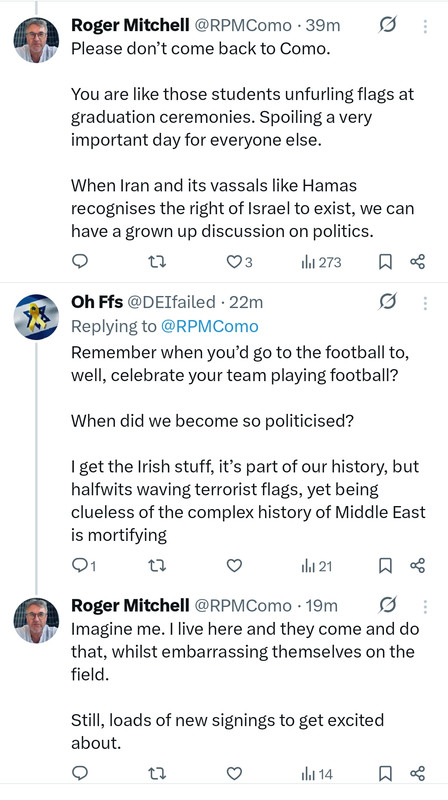View the 14 views analytics on last tweet
The width and height of the screenshot is (448, 800).
[x=317, y=773]
